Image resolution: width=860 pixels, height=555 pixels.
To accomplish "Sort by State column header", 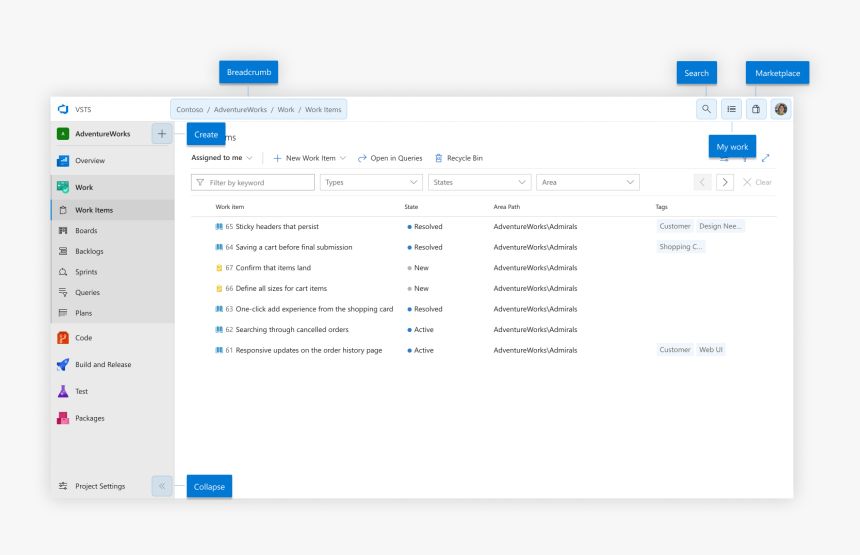I will tap(411, 207).
